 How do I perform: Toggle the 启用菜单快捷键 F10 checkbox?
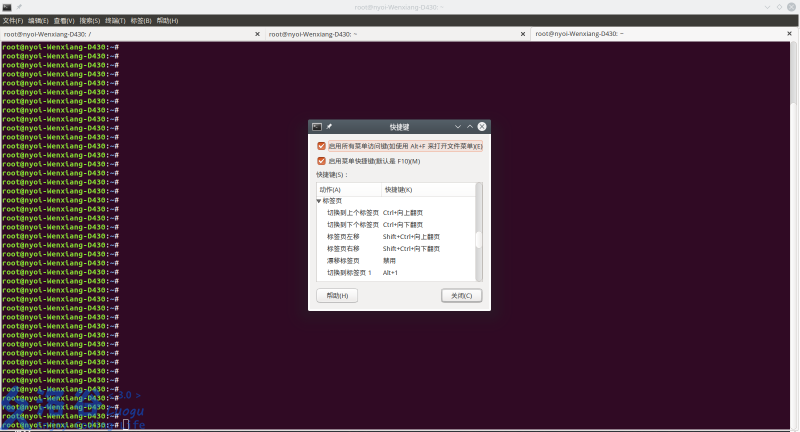(x=321, y=161)
